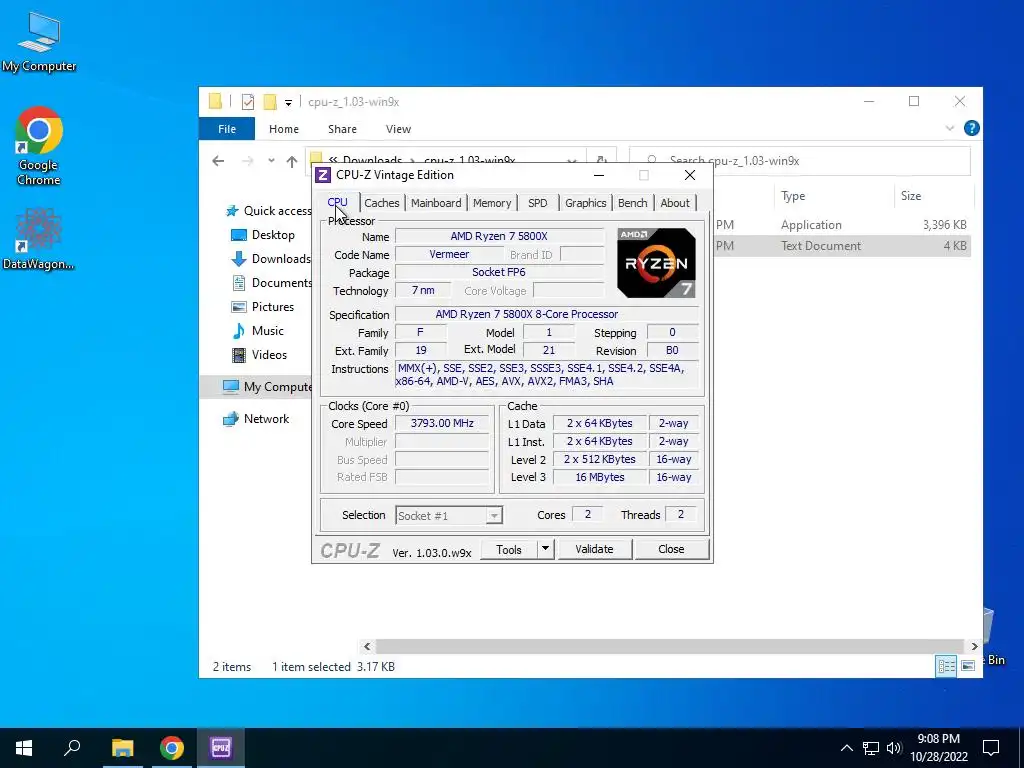
Task: Minimize the CPU-Z window
Action: (x=598, y=175)
